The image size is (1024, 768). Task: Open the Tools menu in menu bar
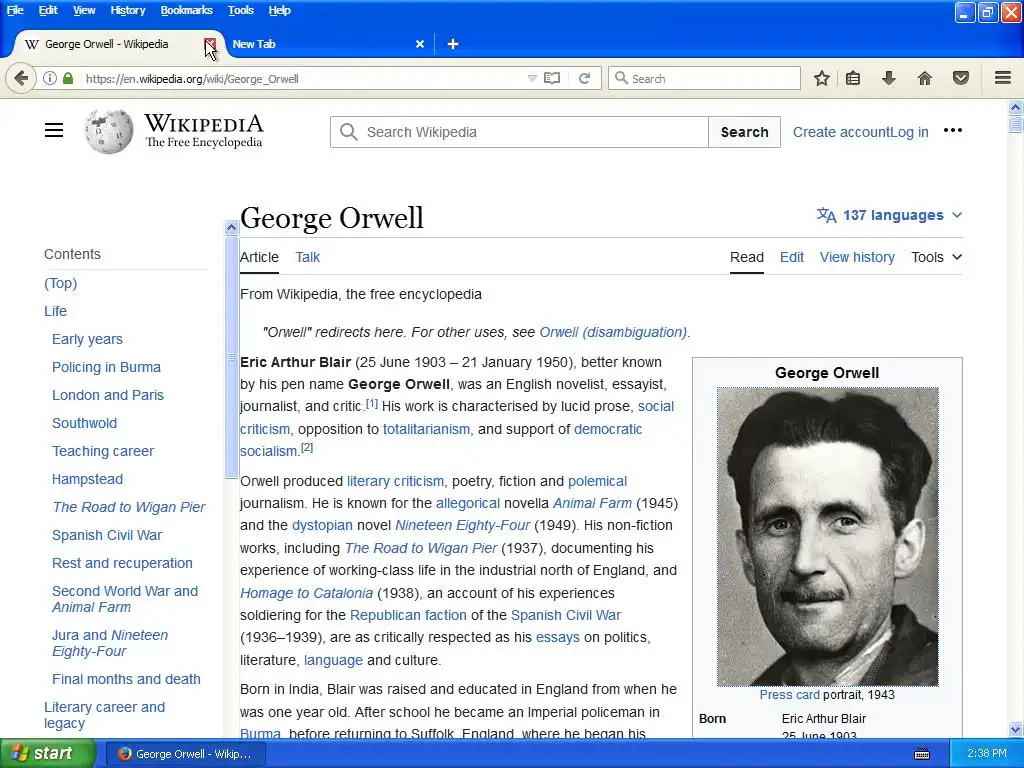click(240, 10)
